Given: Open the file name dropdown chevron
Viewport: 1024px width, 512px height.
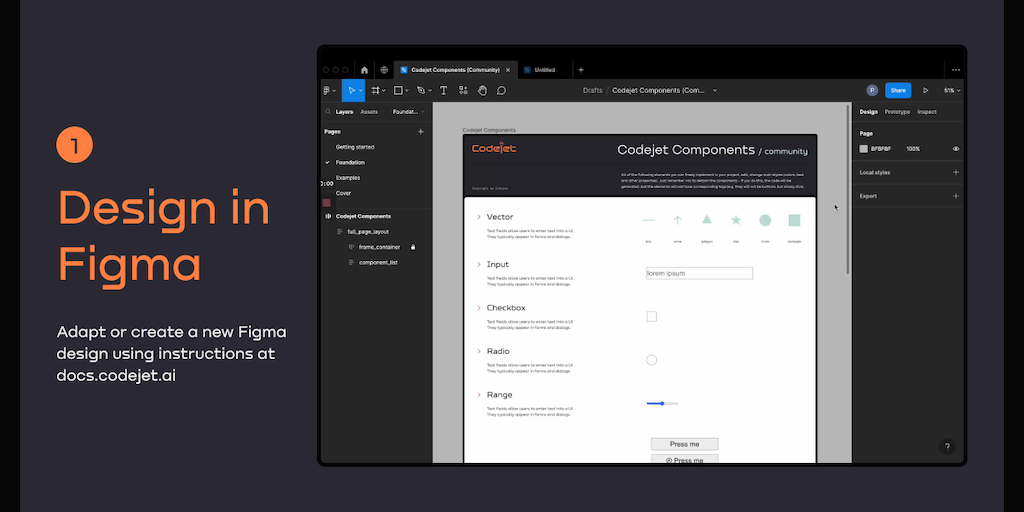Looking at the screenshot, I should click(715, 90).
